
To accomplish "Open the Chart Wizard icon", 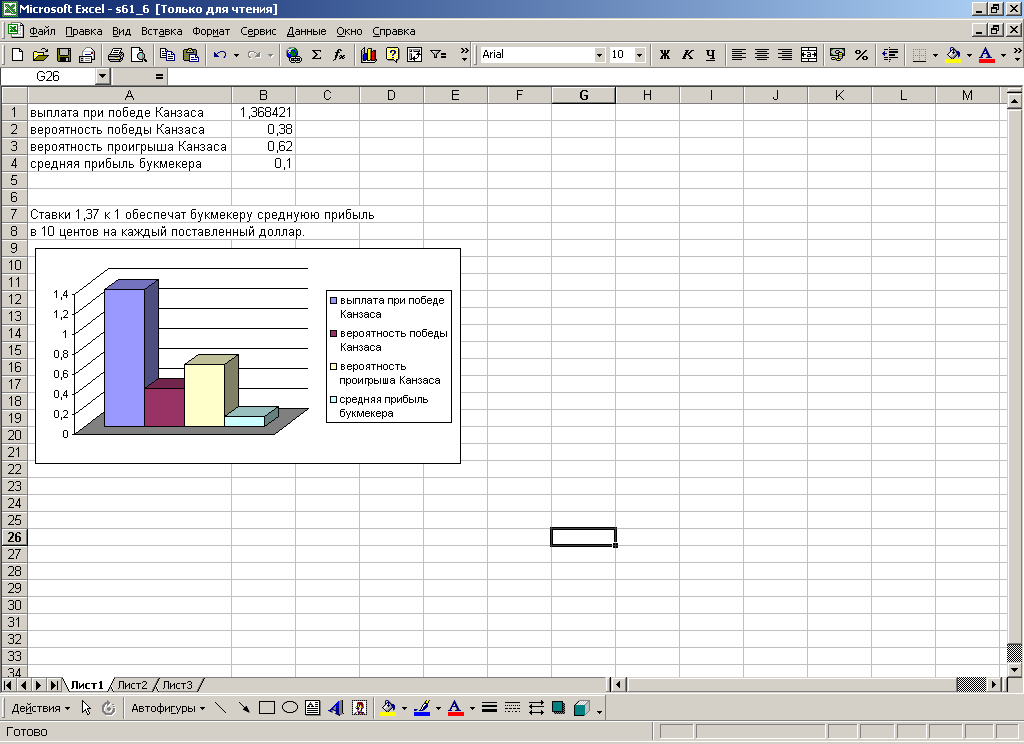I will coord(368,55).
